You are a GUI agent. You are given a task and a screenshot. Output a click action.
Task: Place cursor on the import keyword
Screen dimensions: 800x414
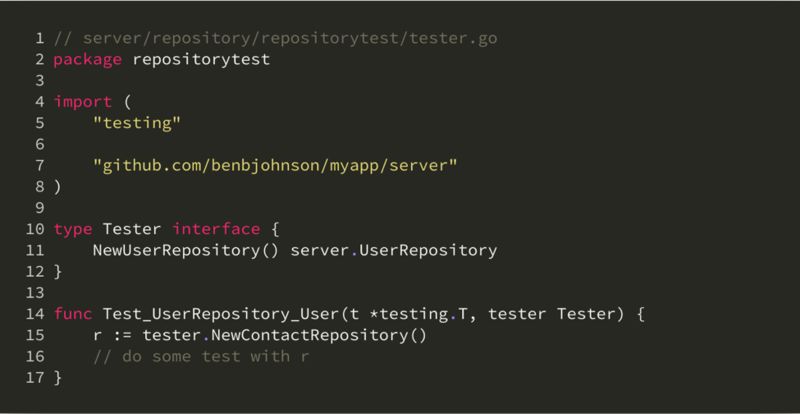tap(83, 102)
